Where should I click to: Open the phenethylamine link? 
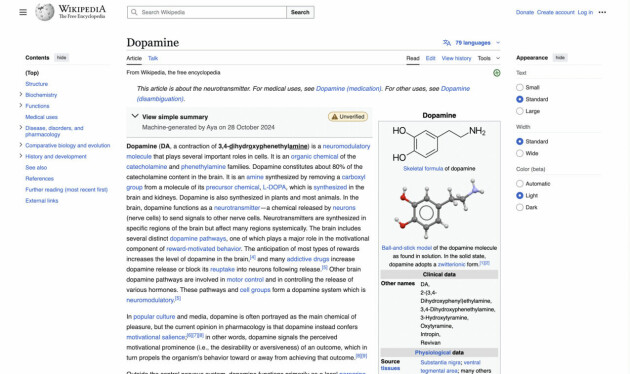[x=203, y=167]
